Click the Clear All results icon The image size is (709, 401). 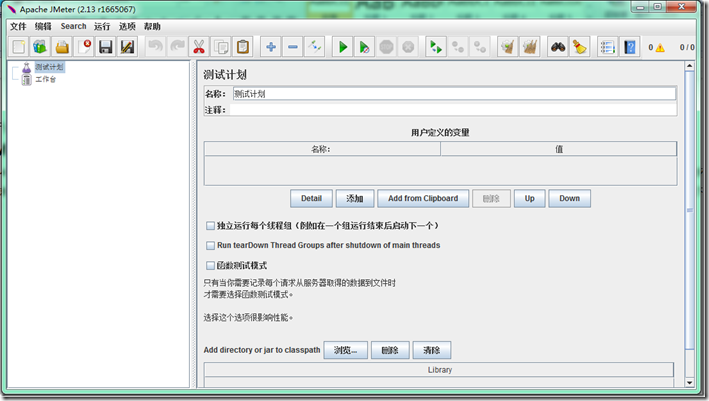click(529, 47)
